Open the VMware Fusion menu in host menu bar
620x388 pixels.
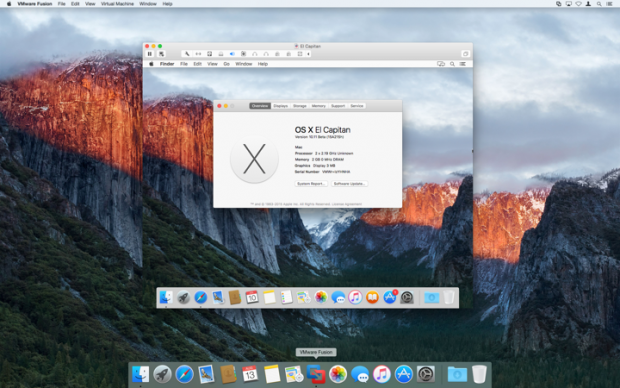35,4
